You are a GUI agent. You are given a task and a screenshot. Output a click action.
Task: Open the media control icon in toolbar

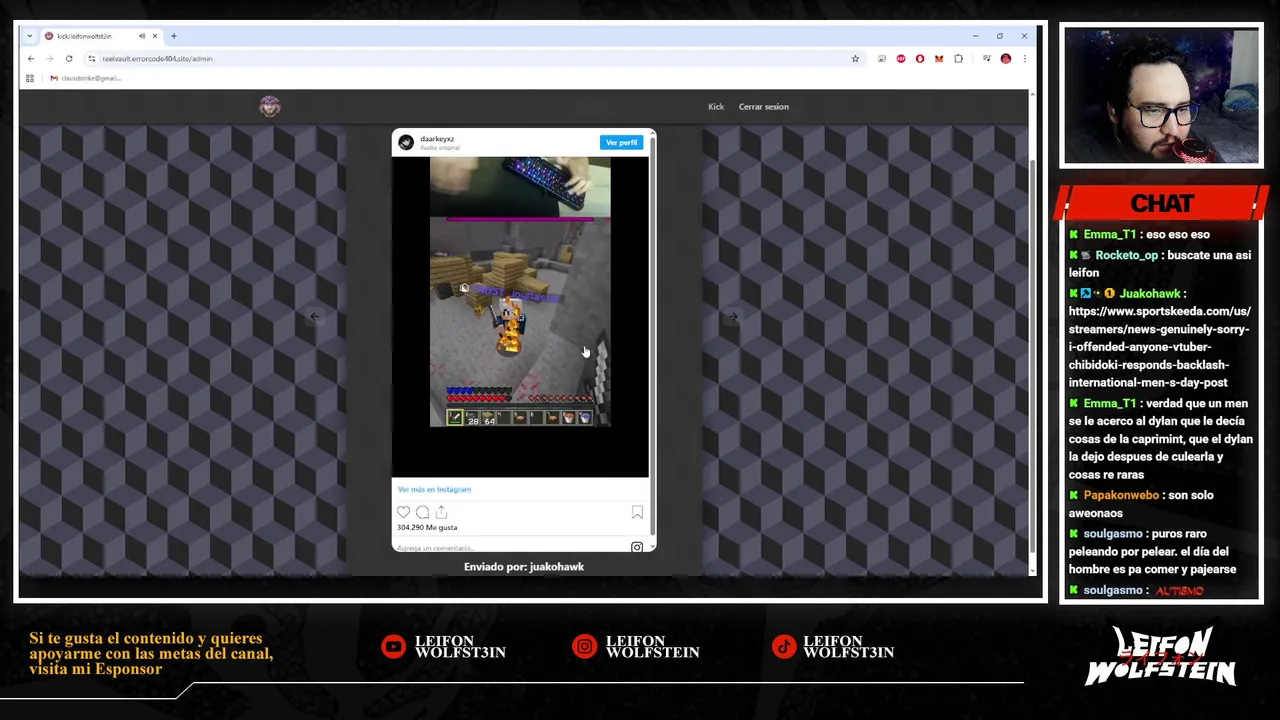[x=986, y=59]
